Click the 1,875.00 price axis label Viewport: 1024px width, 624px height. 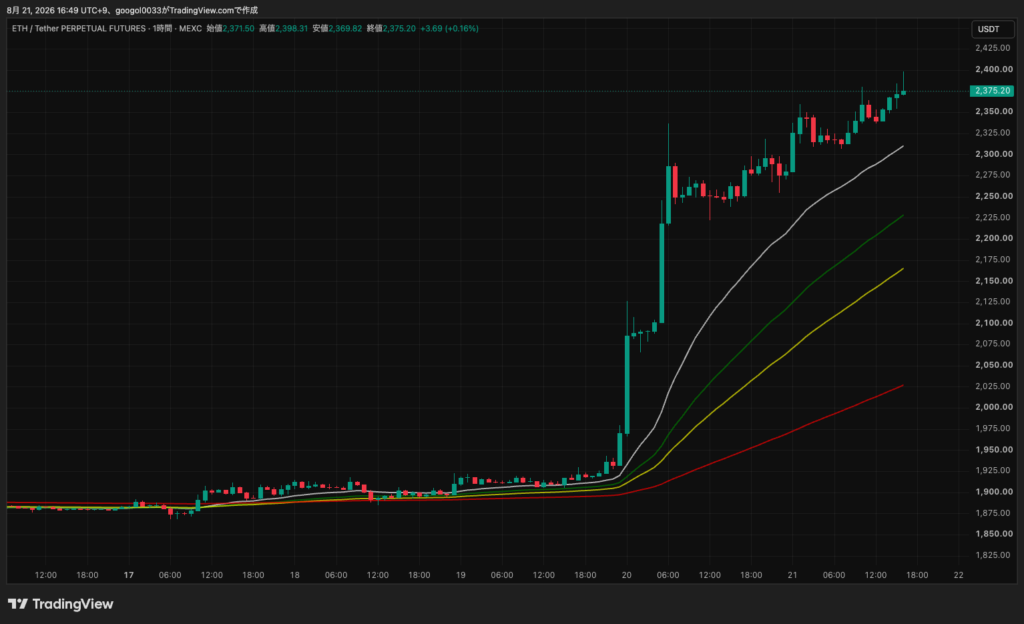(x=993, y=513)
